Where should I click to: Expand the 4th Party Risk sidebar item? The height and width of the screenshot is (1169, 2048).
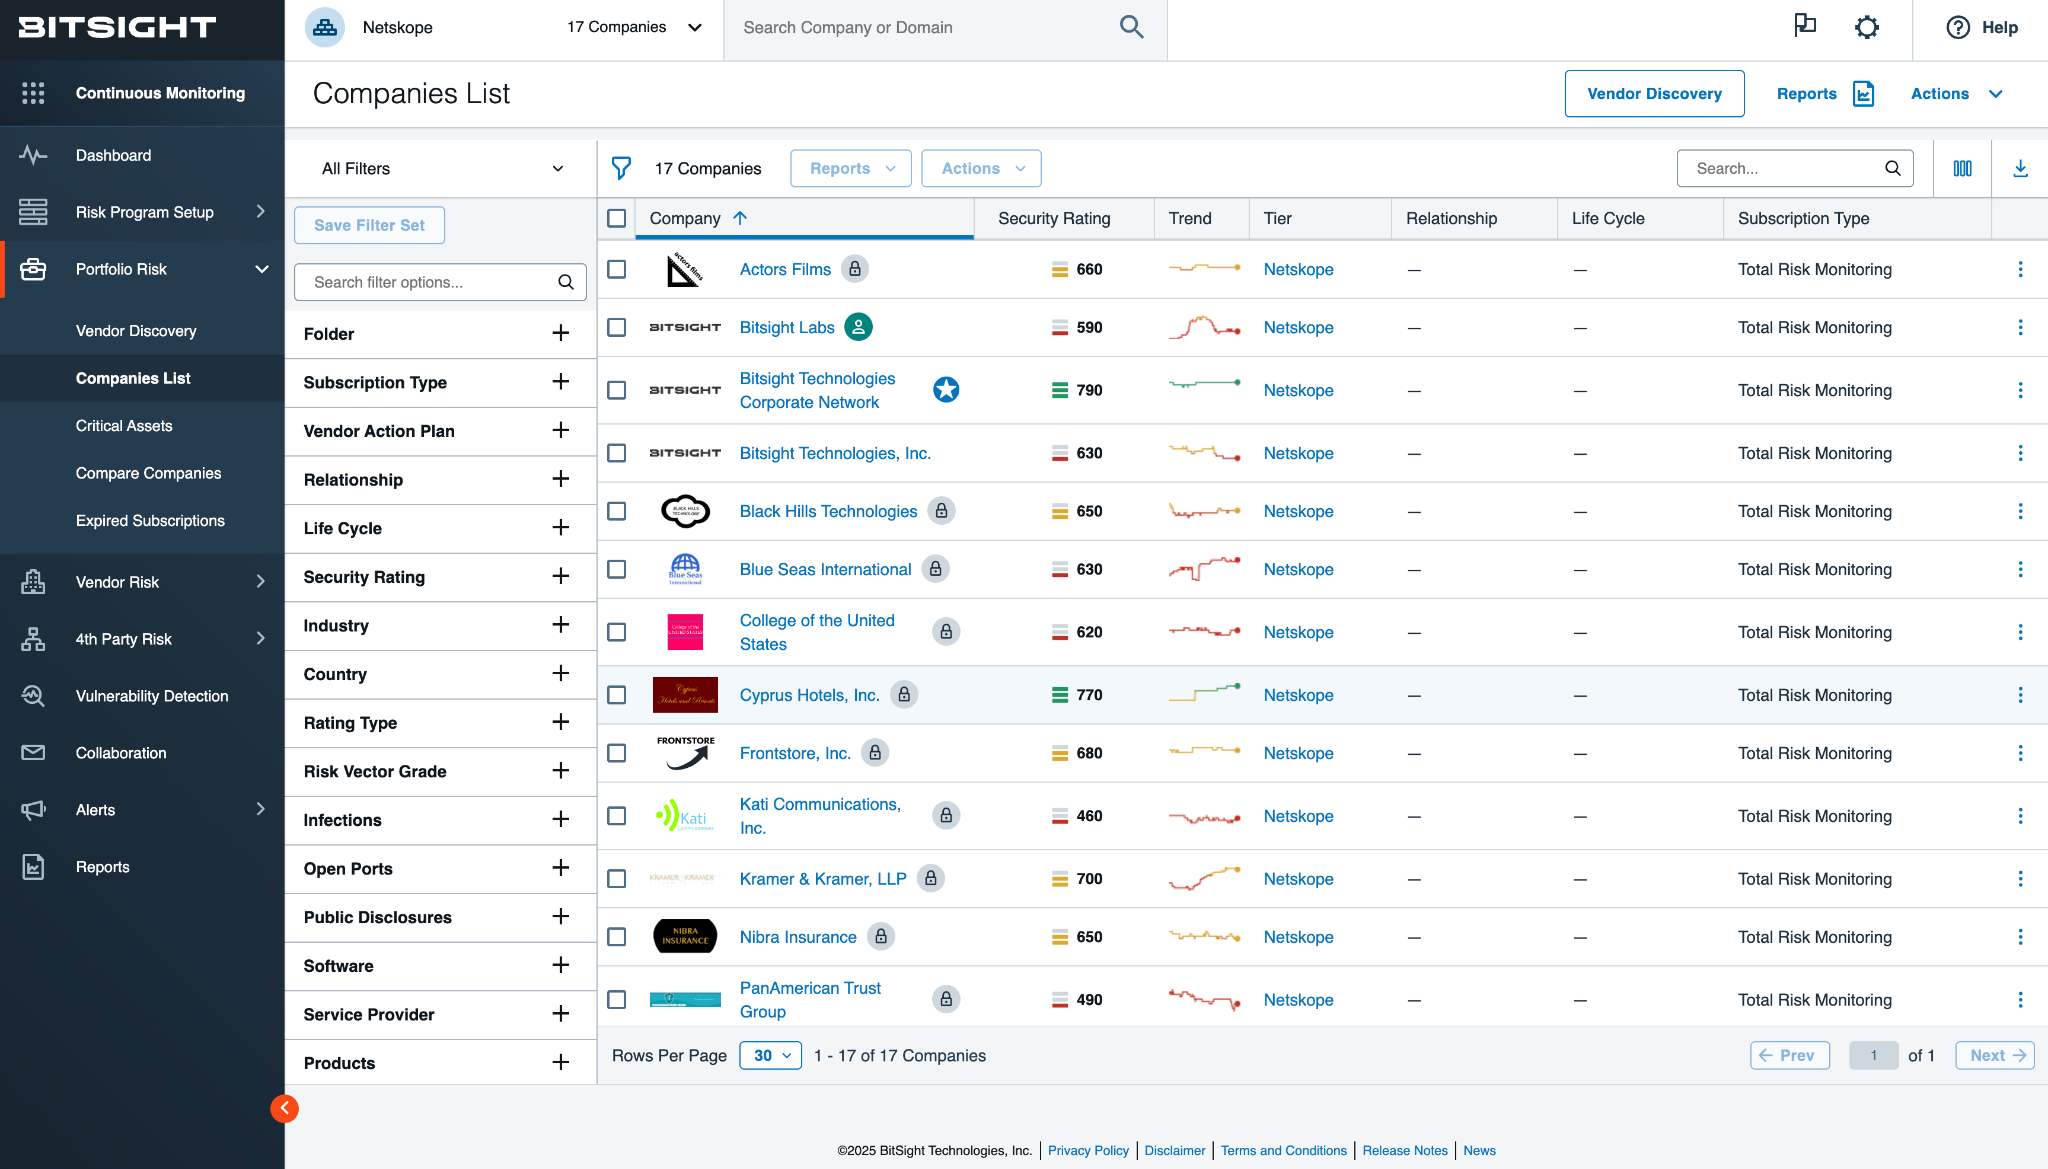pyautogui.click(x=142, y=639)
